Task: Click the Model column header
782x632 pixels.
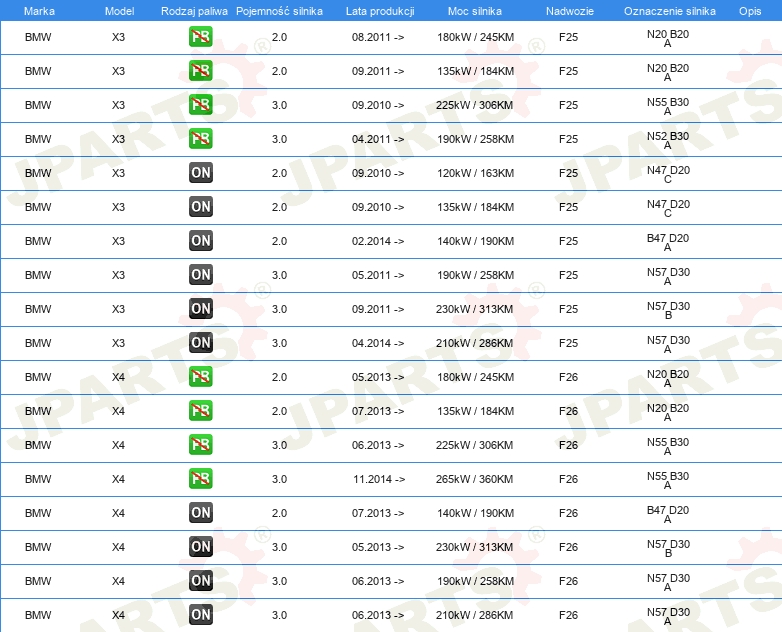Action: 119,11
